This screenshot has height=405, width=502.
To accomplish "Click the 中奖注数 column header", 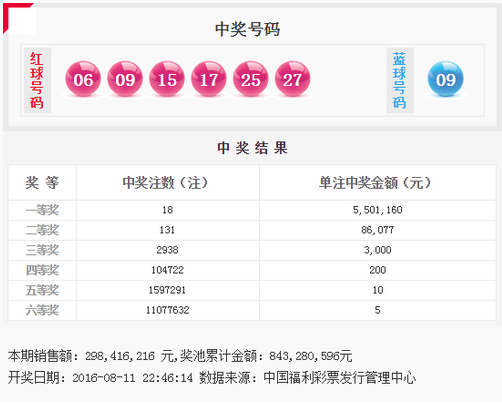I will tap(165, 183).
